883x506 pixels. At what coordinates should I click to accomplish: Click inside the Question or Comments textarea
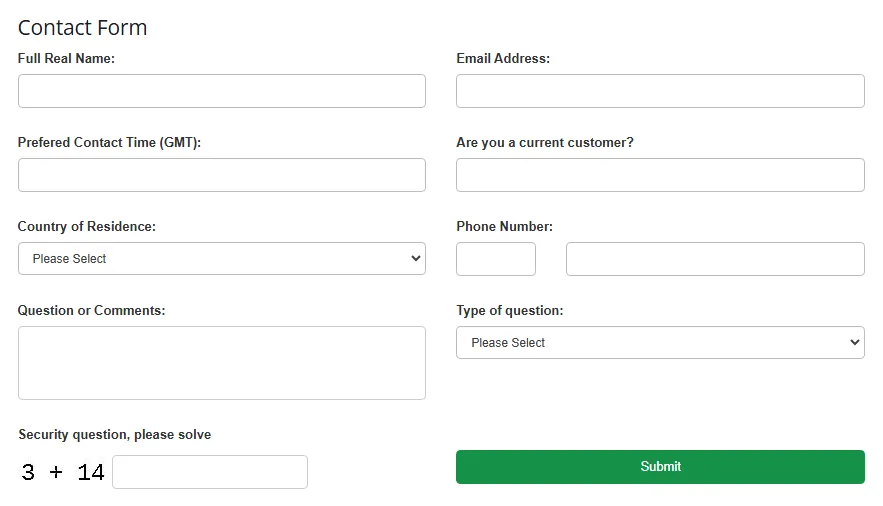click(221, 363)
